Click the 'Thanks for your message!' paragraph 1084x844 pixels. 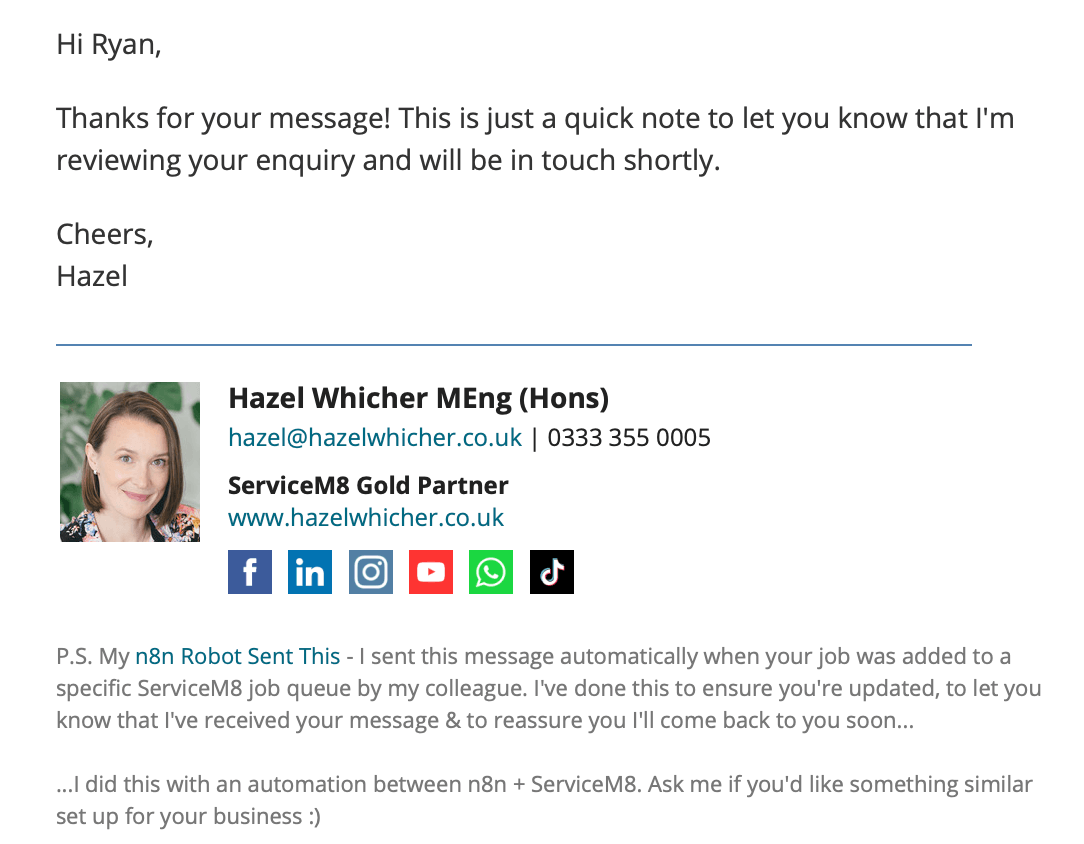[x=535, y=139]
